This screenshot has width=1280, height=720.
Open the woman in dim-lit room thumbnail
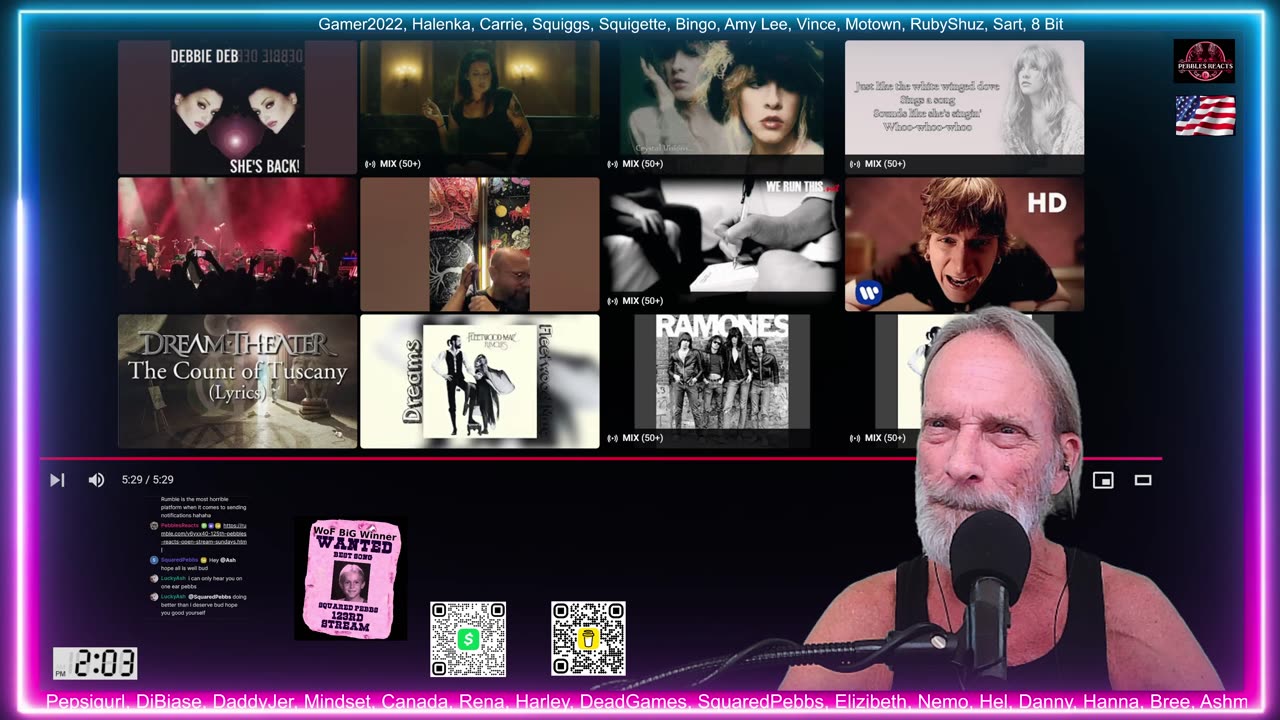480,107
